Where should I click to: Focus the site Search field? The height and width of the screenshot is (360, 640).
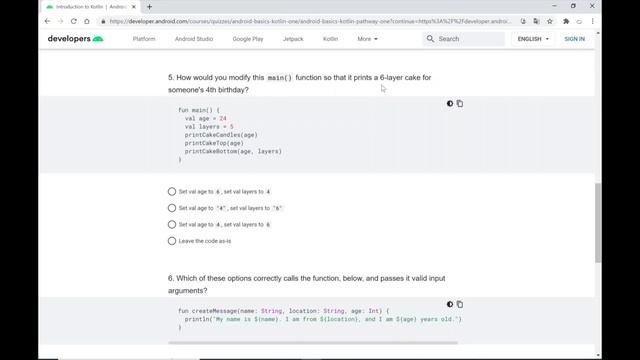[x=464, y=39]
